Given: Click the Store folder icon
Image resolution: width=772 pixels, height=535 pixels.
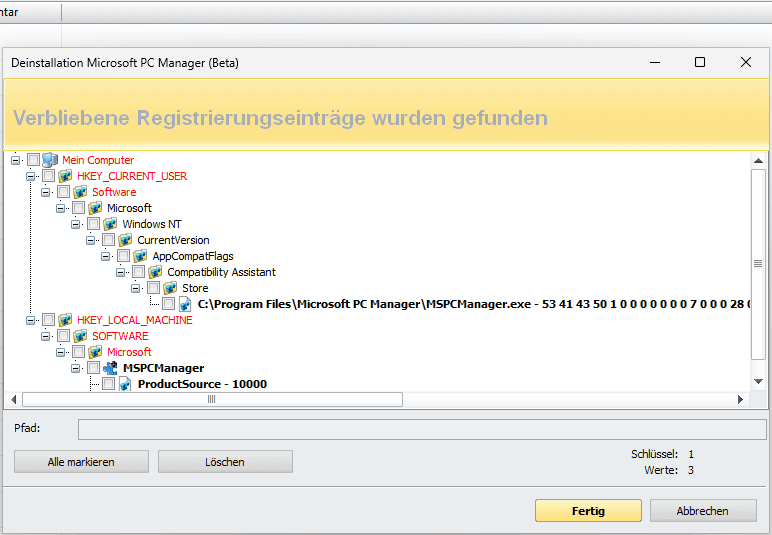Looking at the screenshot, I should pos(170,288).
